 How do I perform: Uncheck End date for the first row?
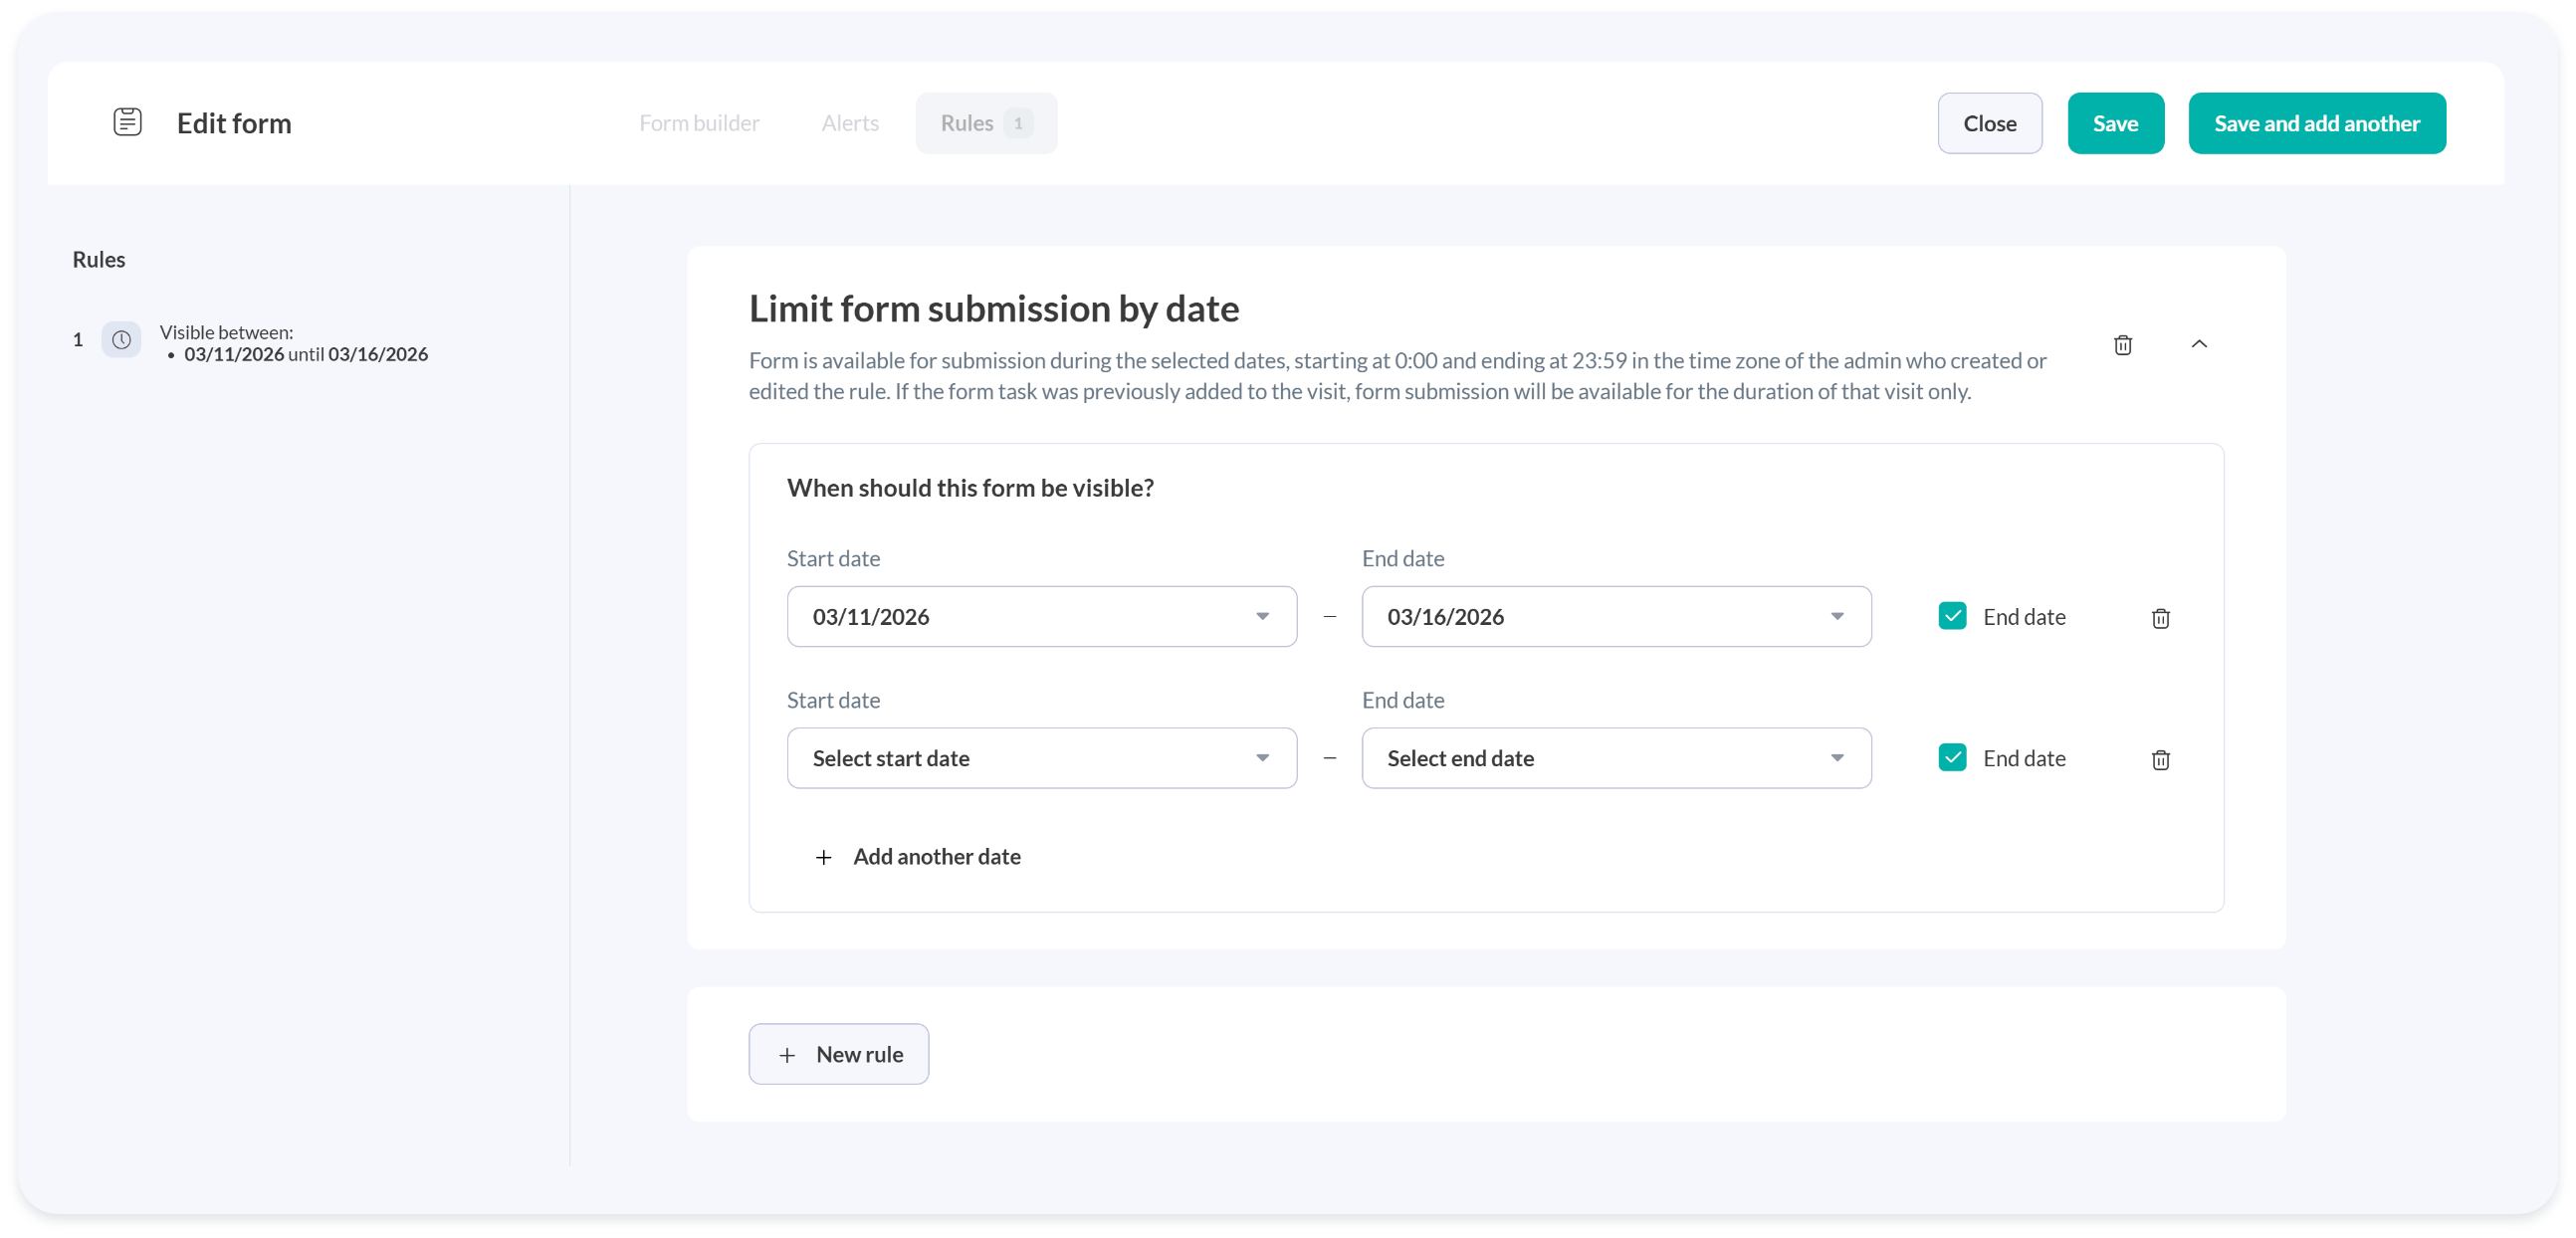point(1952,616)
